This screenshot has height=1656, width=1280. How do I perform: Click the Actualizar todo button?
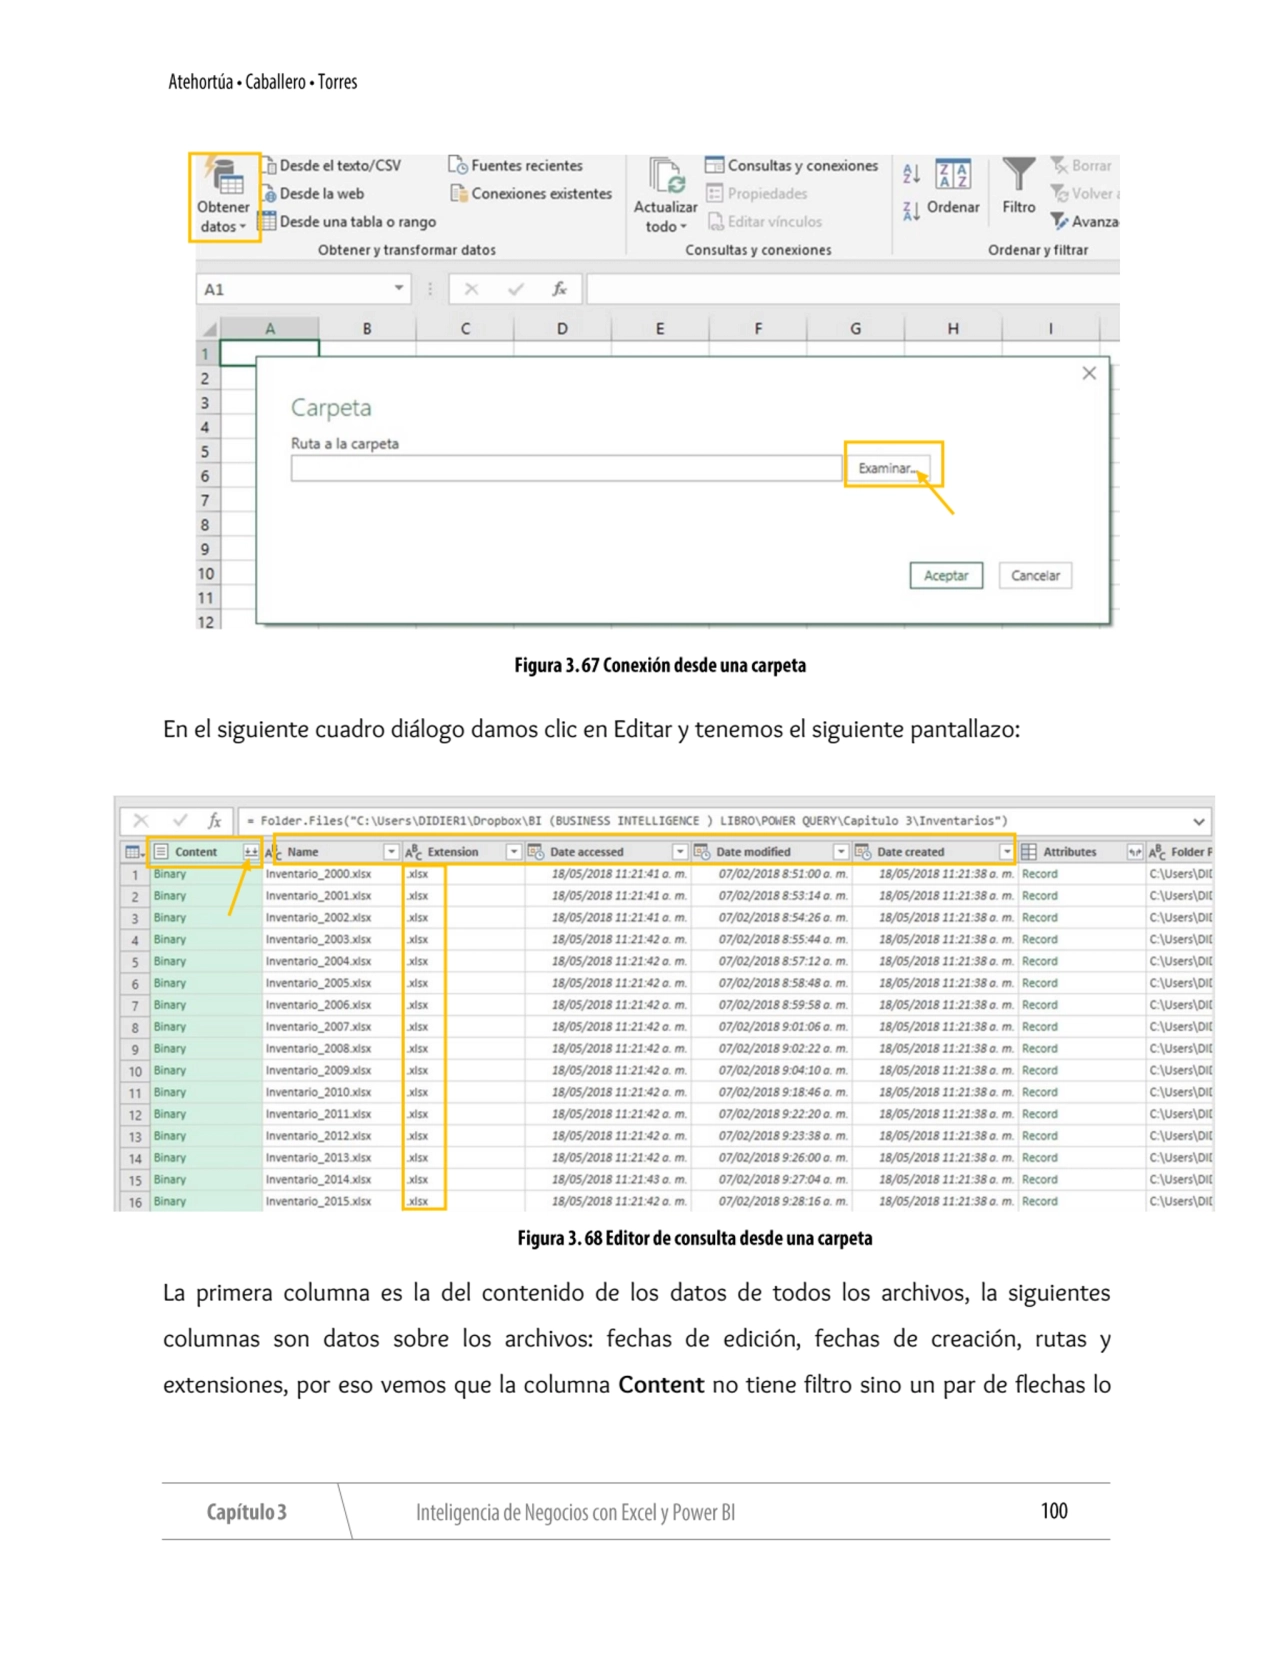[665, 195]
